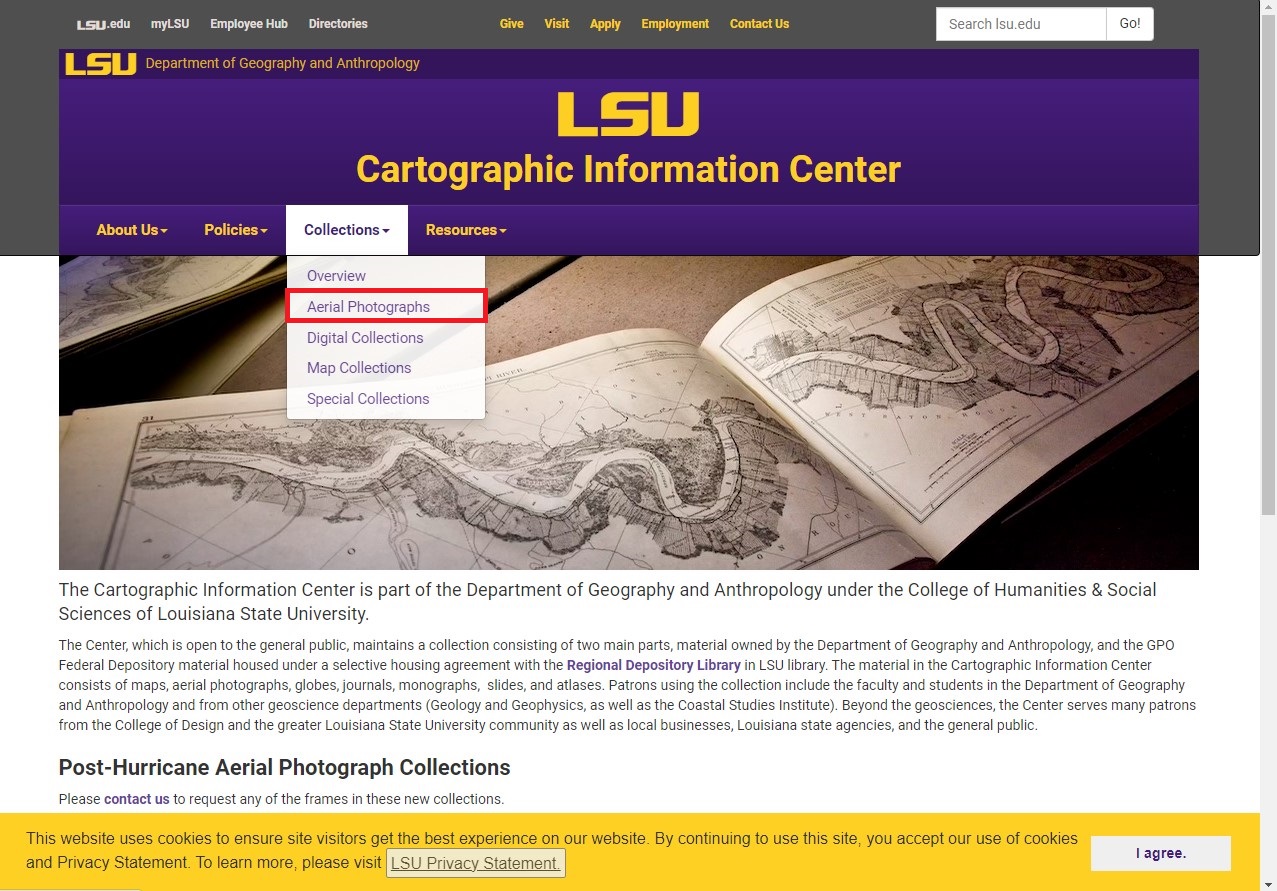Open the Regional Depository Library link
1277x891 pixels.
(654, 665)
